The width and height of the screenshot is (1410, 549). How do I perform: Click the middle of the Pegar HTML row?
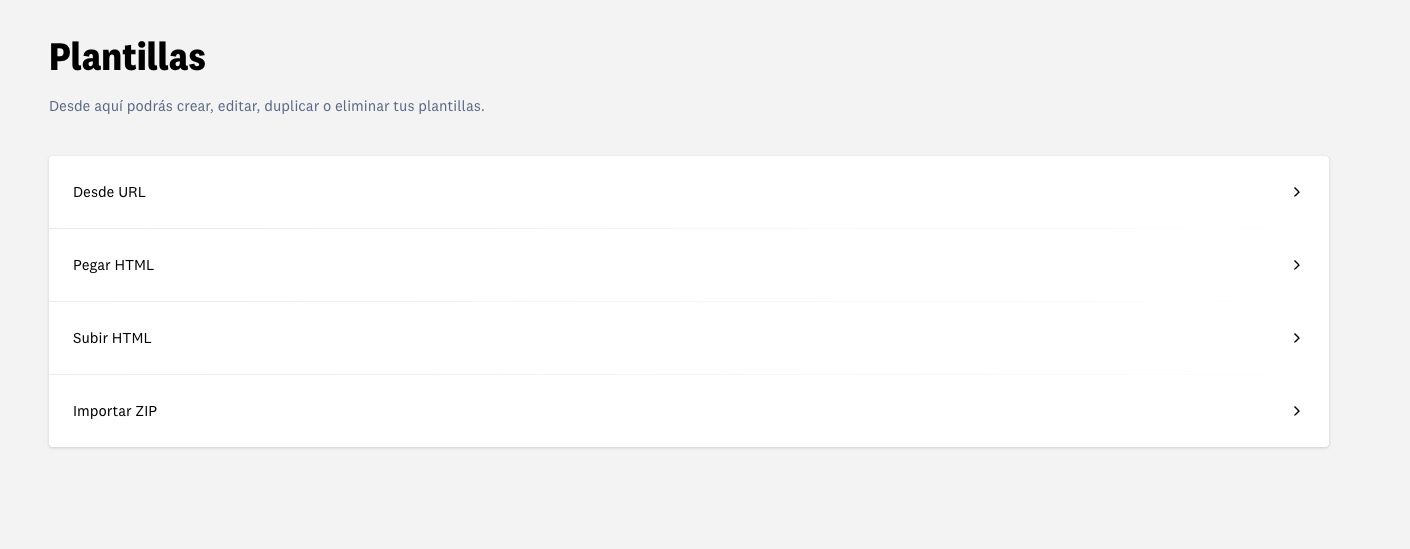point(688,265)
